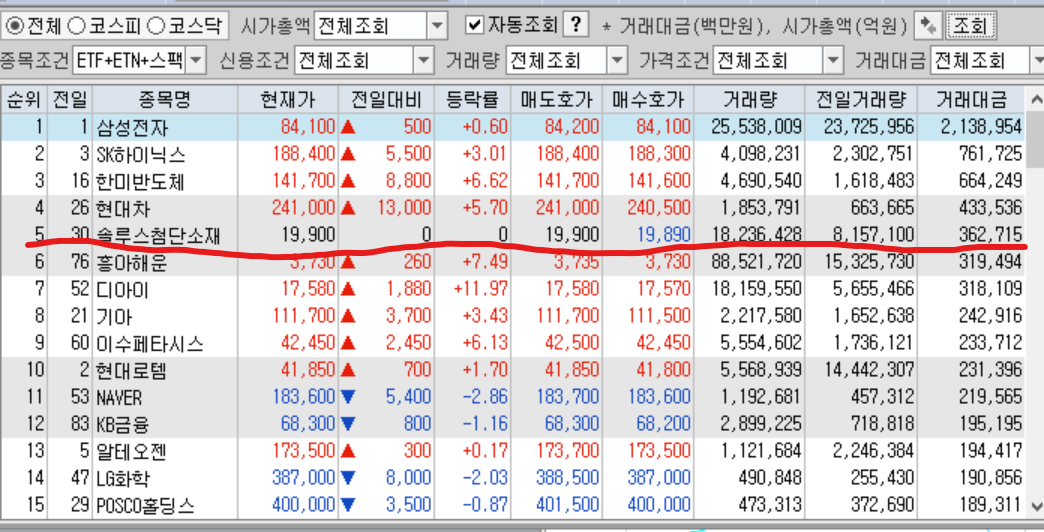Viewport: 1044px width, 532px height.
Task: Click 삼성전자 current price 84,100
Action: point(308,127)
